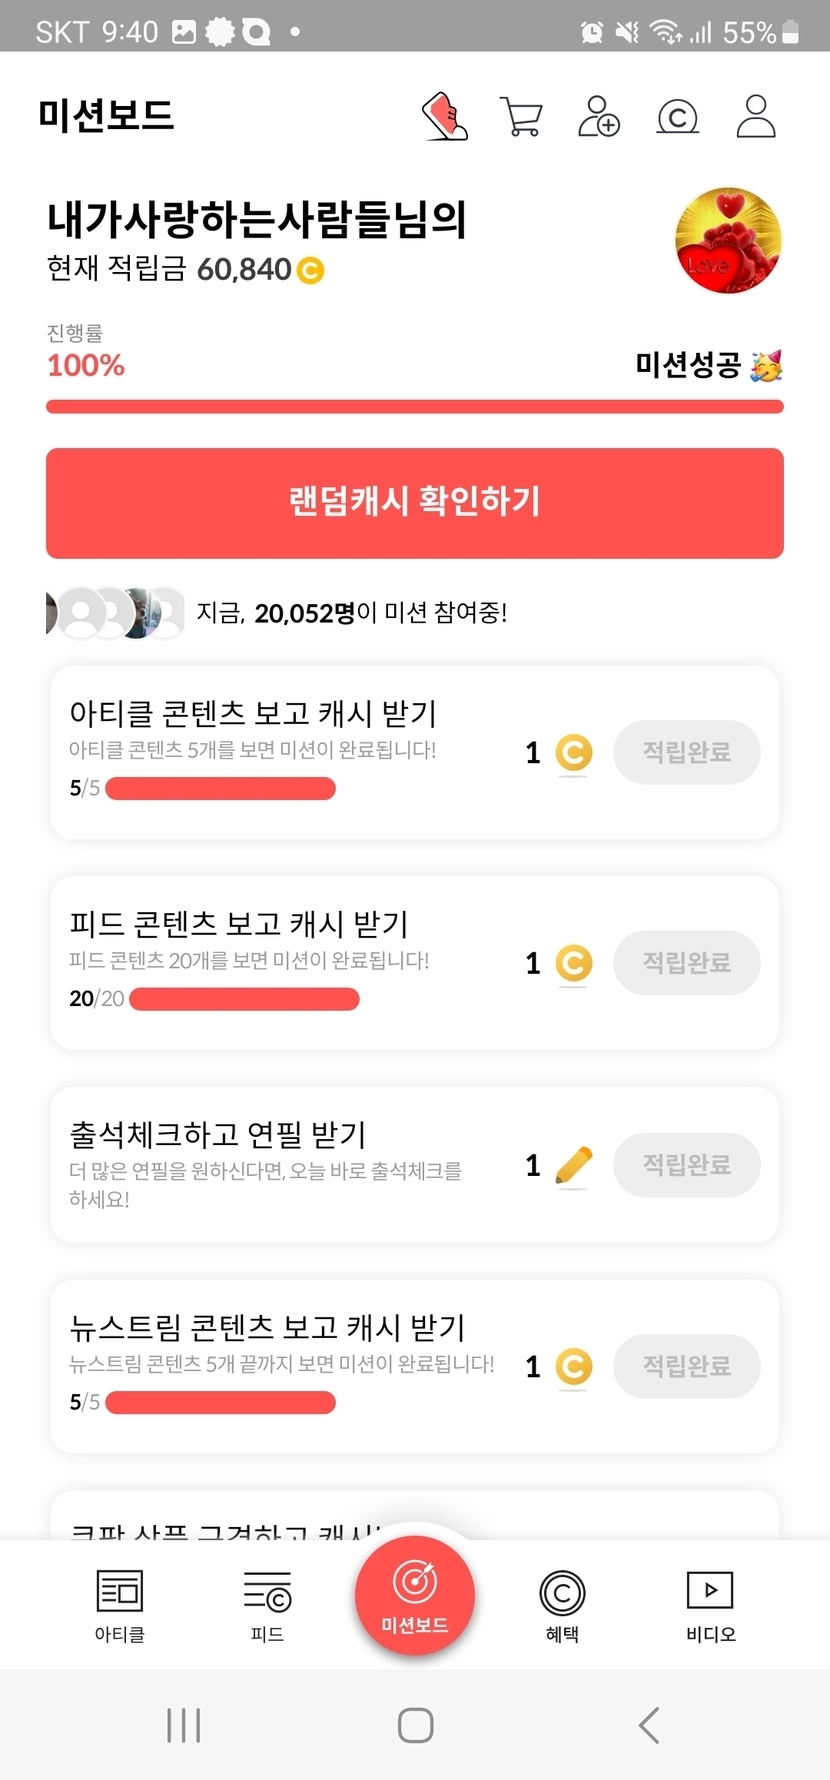Open the cash coin icon in header
The width and height of the screenshot is (830, 1780).
677,117
